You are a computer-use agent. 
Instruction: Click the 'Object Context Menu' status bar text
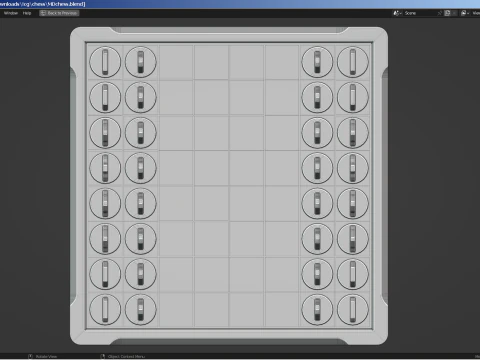pos(126,356)
